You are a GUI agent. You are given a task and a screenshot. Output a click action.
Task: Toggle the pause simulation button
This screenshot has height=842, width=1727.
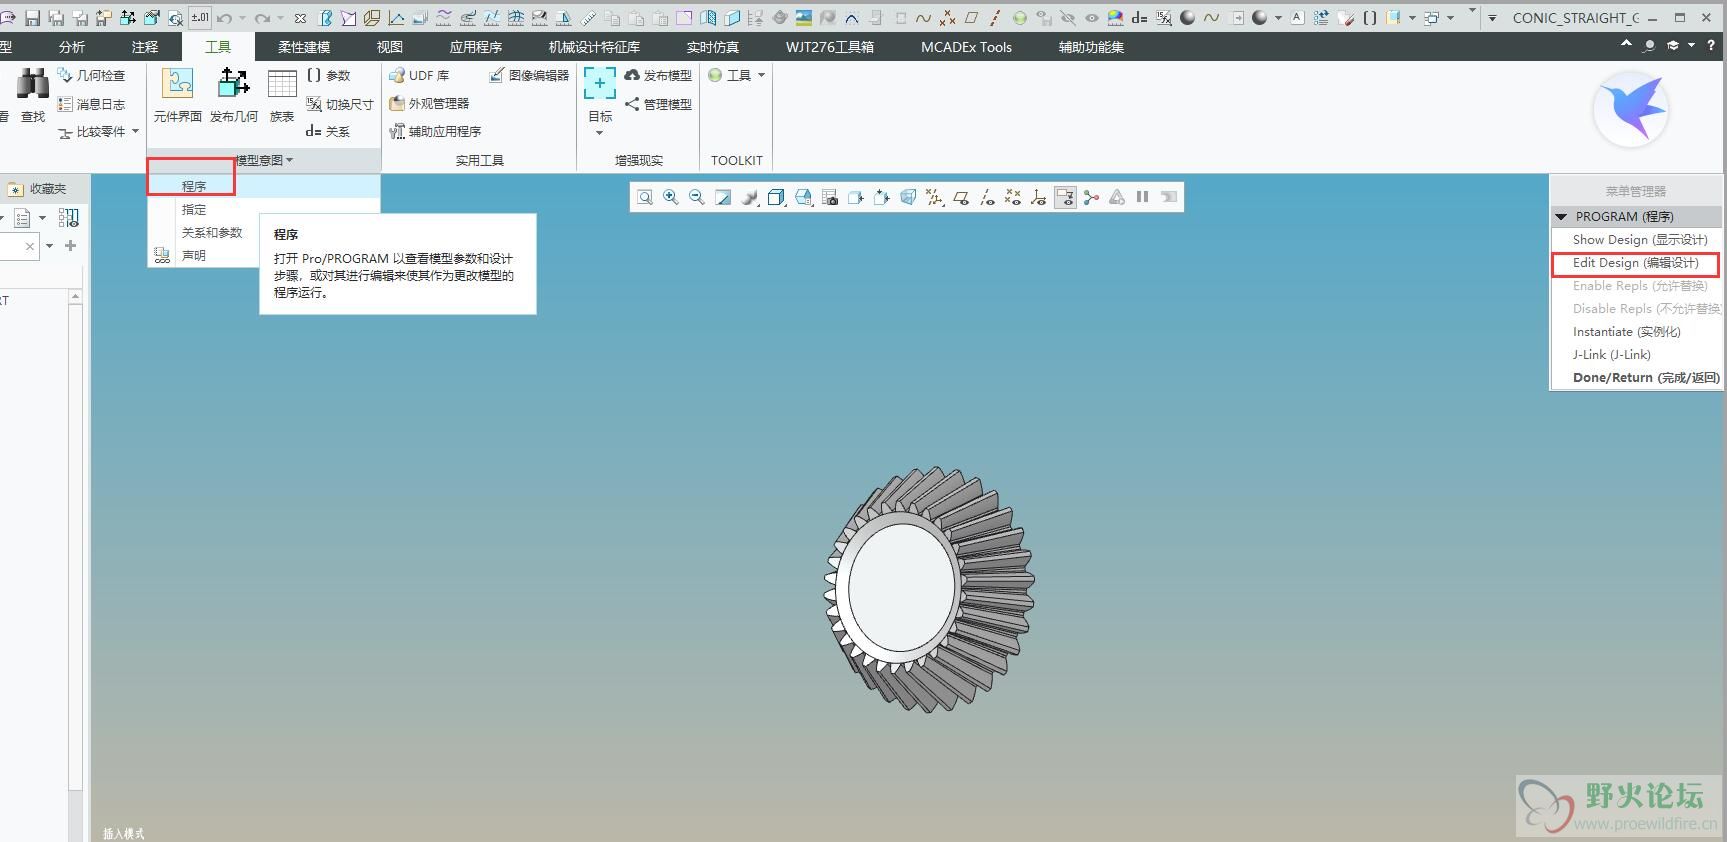[1142, 197]
